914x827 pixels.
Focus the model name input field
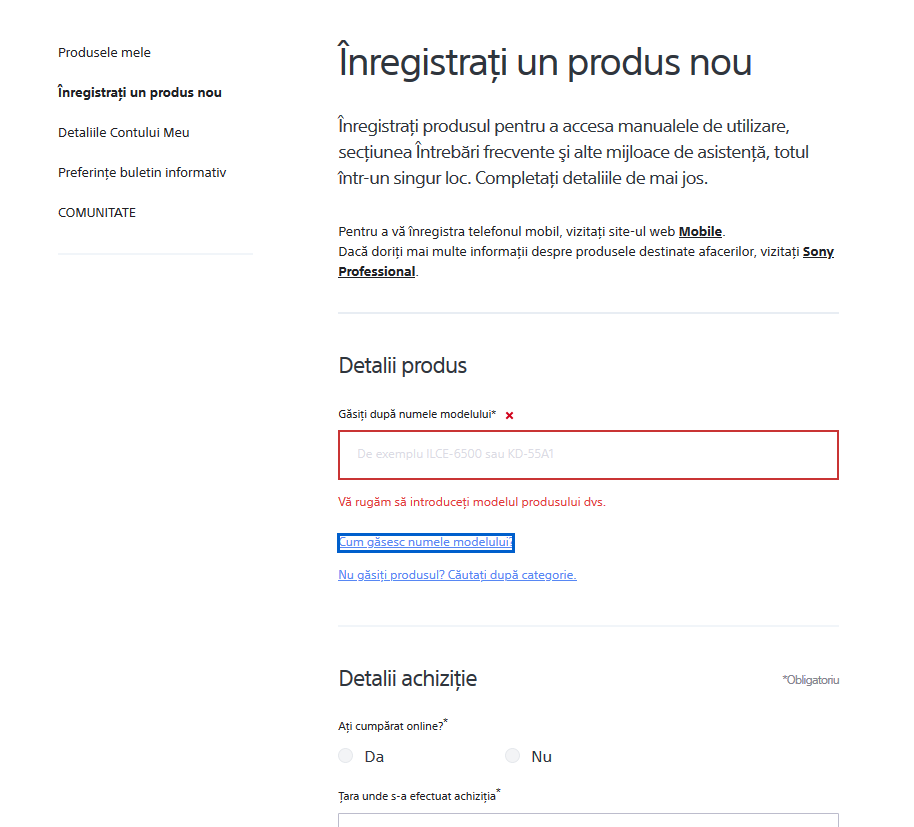point(588,455)
